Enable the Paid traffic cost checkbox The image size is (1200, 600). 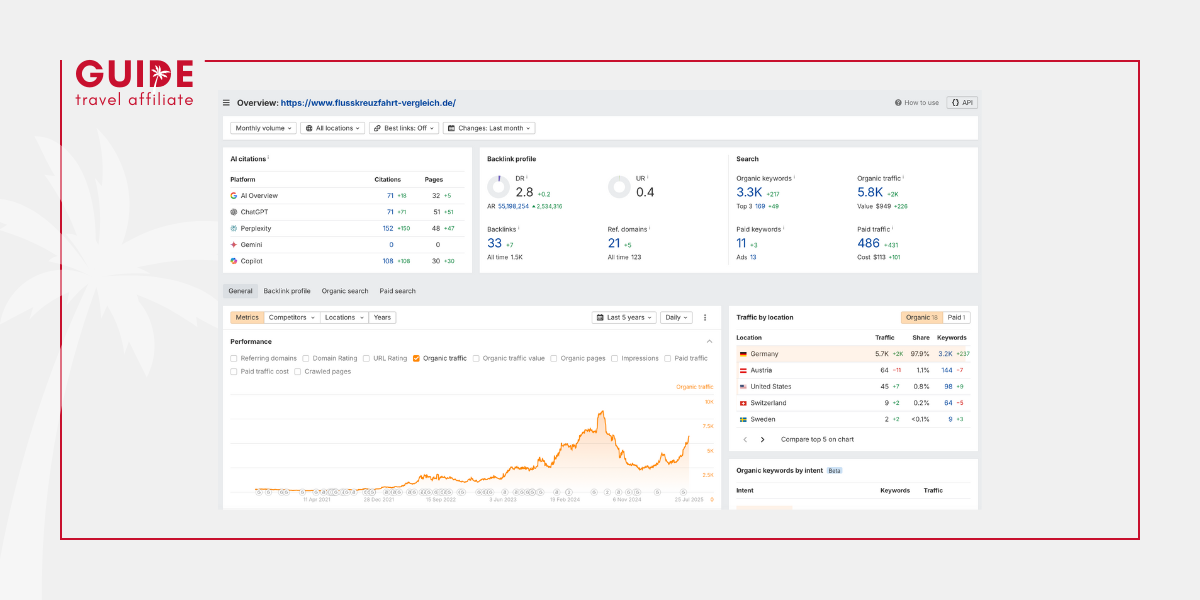[x=234, y=372]
